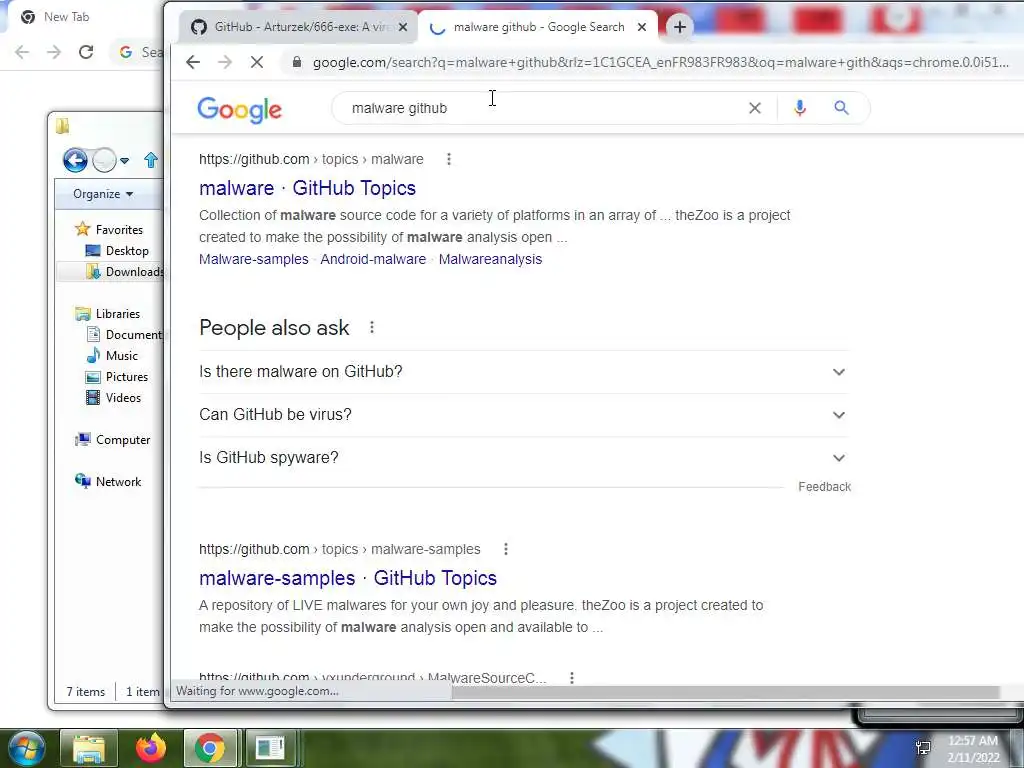The height and width of the screenshot is (768, 1024).
Task: Click the up arrow in Explorer toolbar
Action: point(151,160)
